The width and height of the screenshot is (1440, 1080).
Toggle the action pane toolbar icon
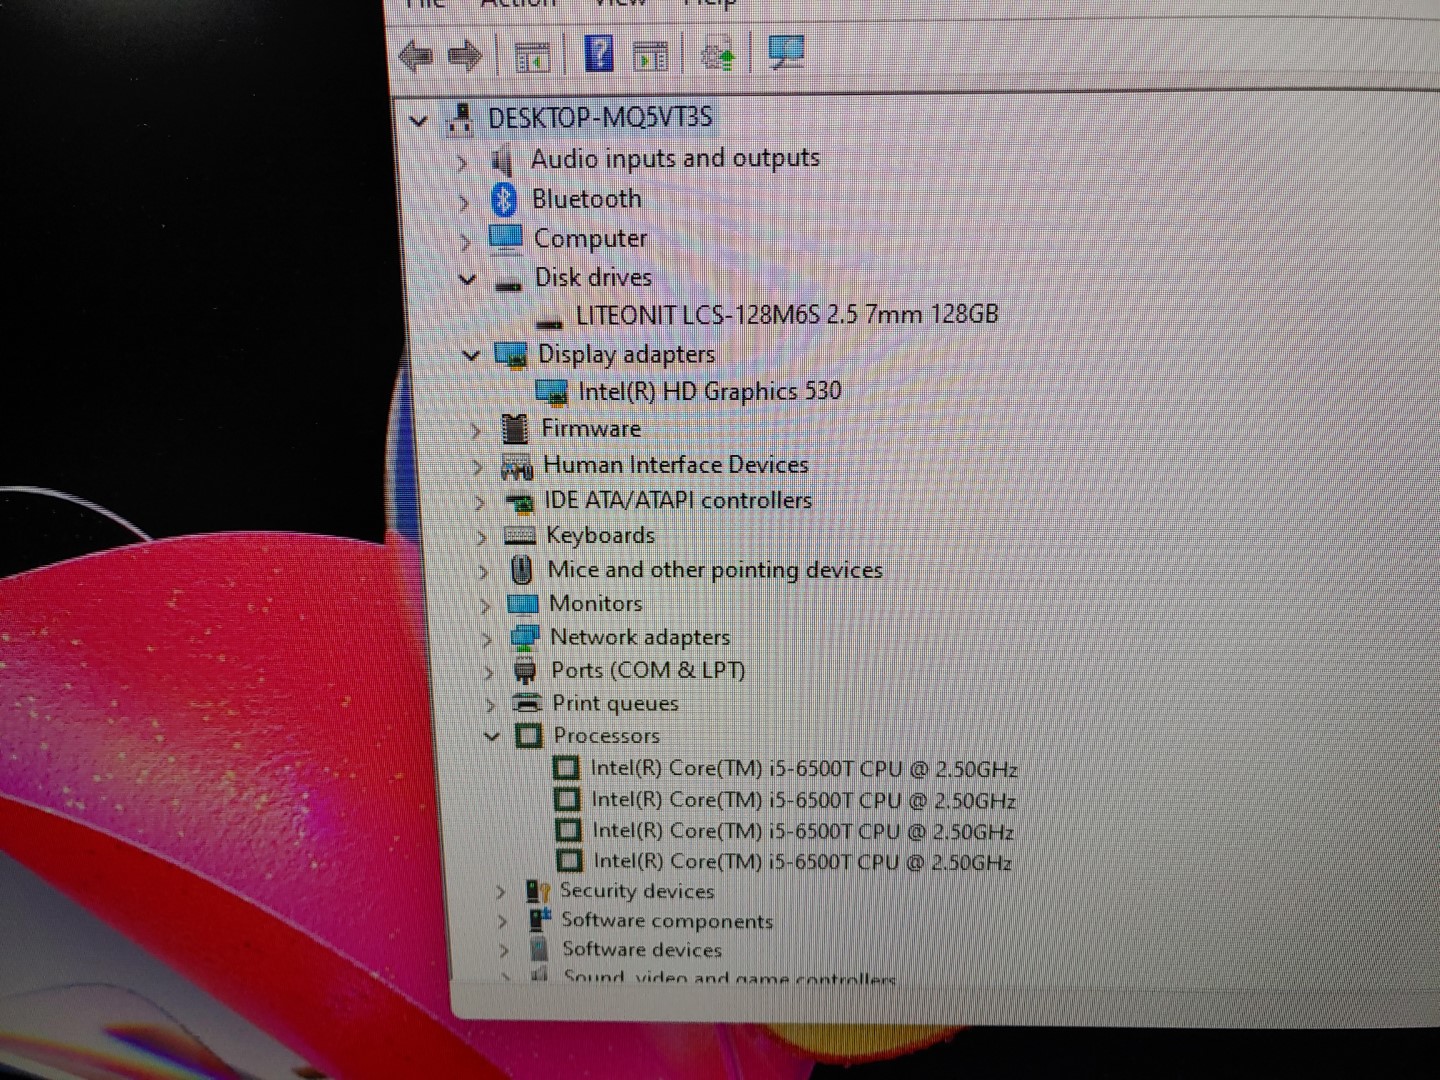651,55
